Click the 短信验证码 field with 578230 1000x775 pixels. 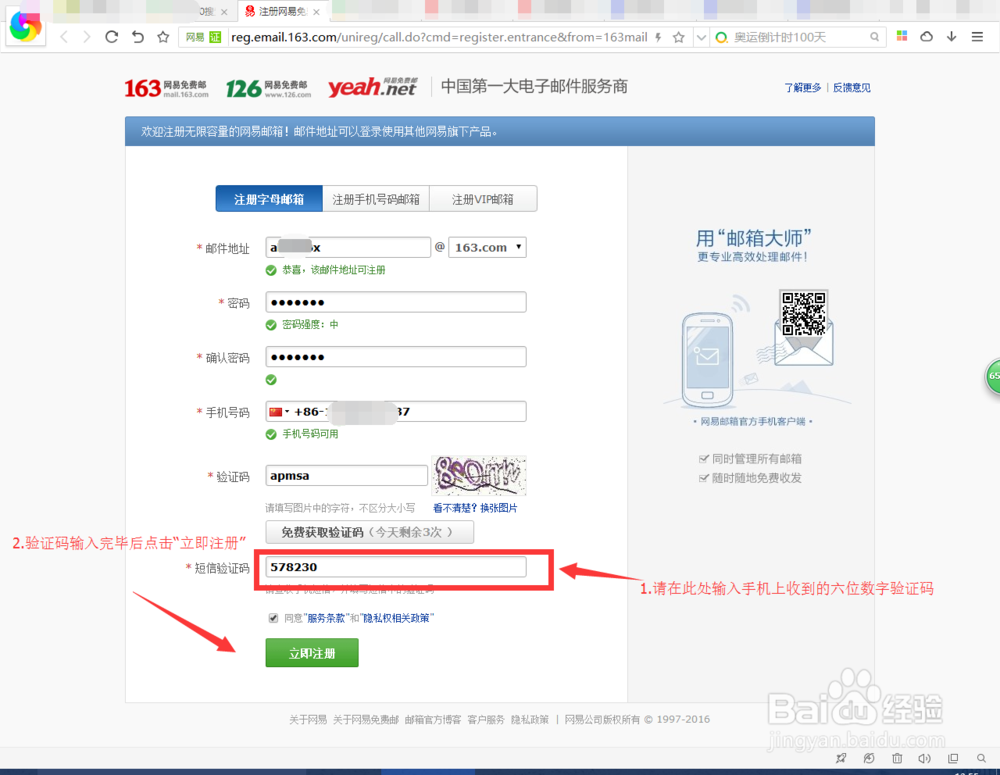396,567
